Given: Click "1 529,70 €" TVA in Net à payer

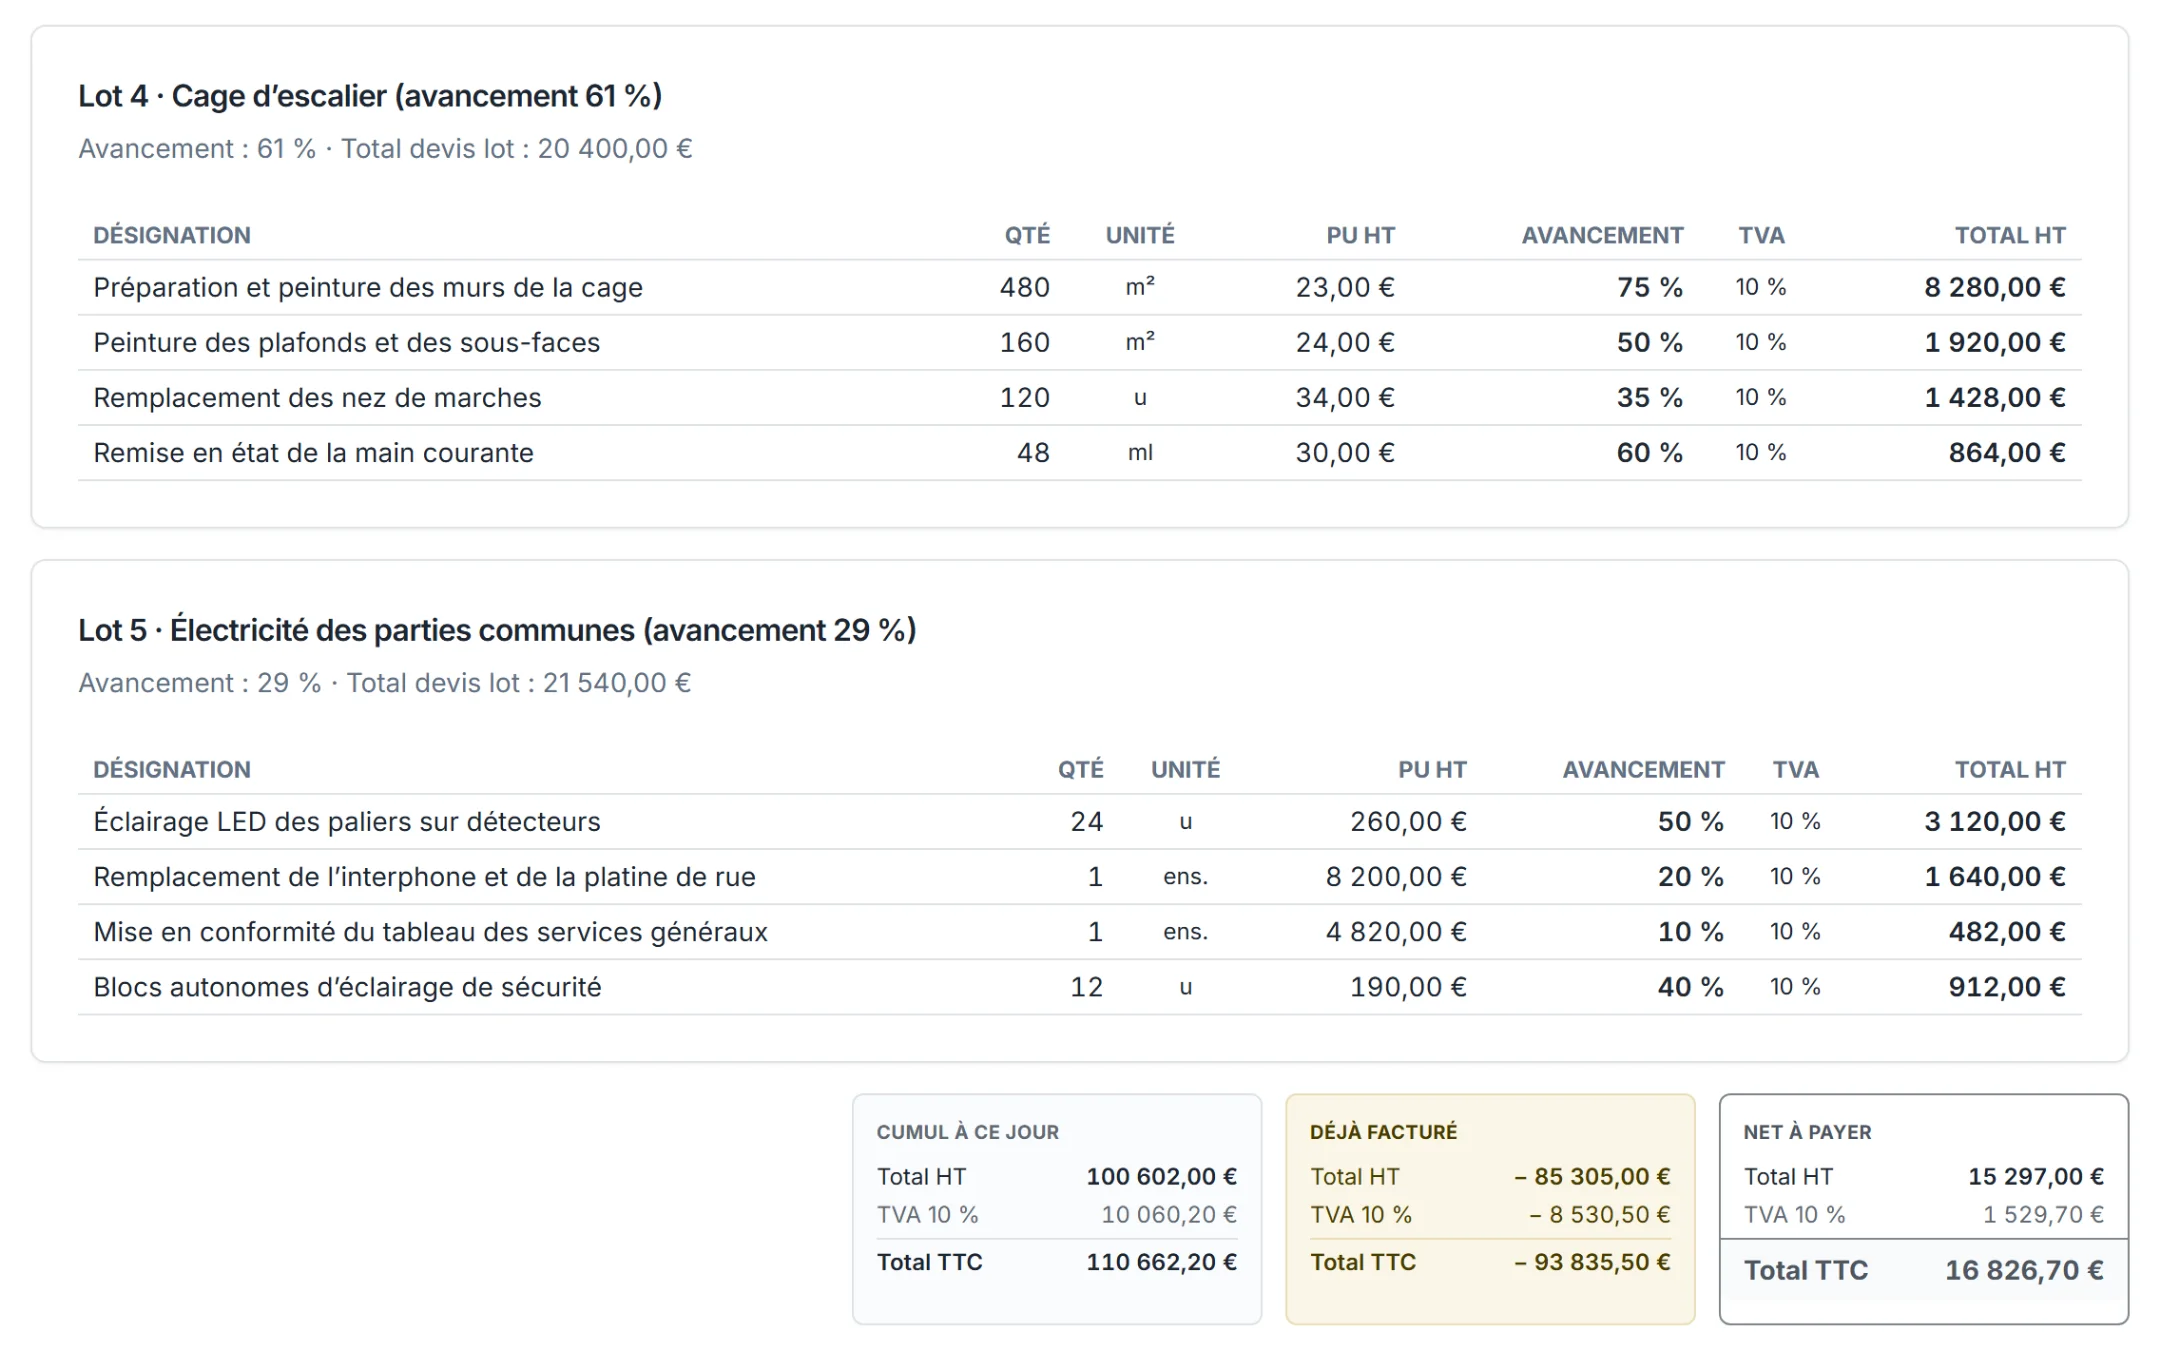Looking at the screenshot, I should (x=2043, y=1215).
